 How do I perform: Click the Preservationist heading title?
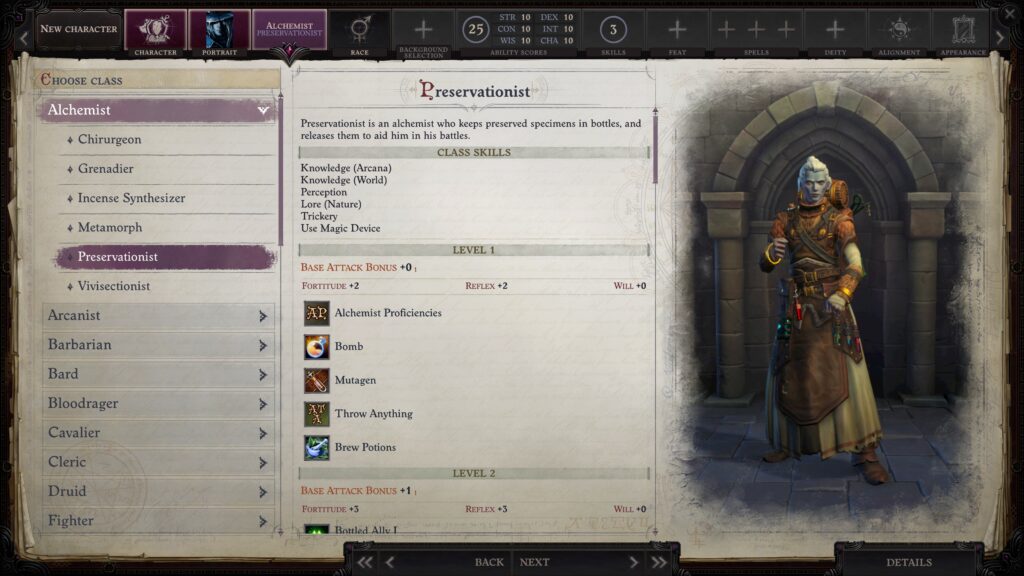(x=475, y=91)
